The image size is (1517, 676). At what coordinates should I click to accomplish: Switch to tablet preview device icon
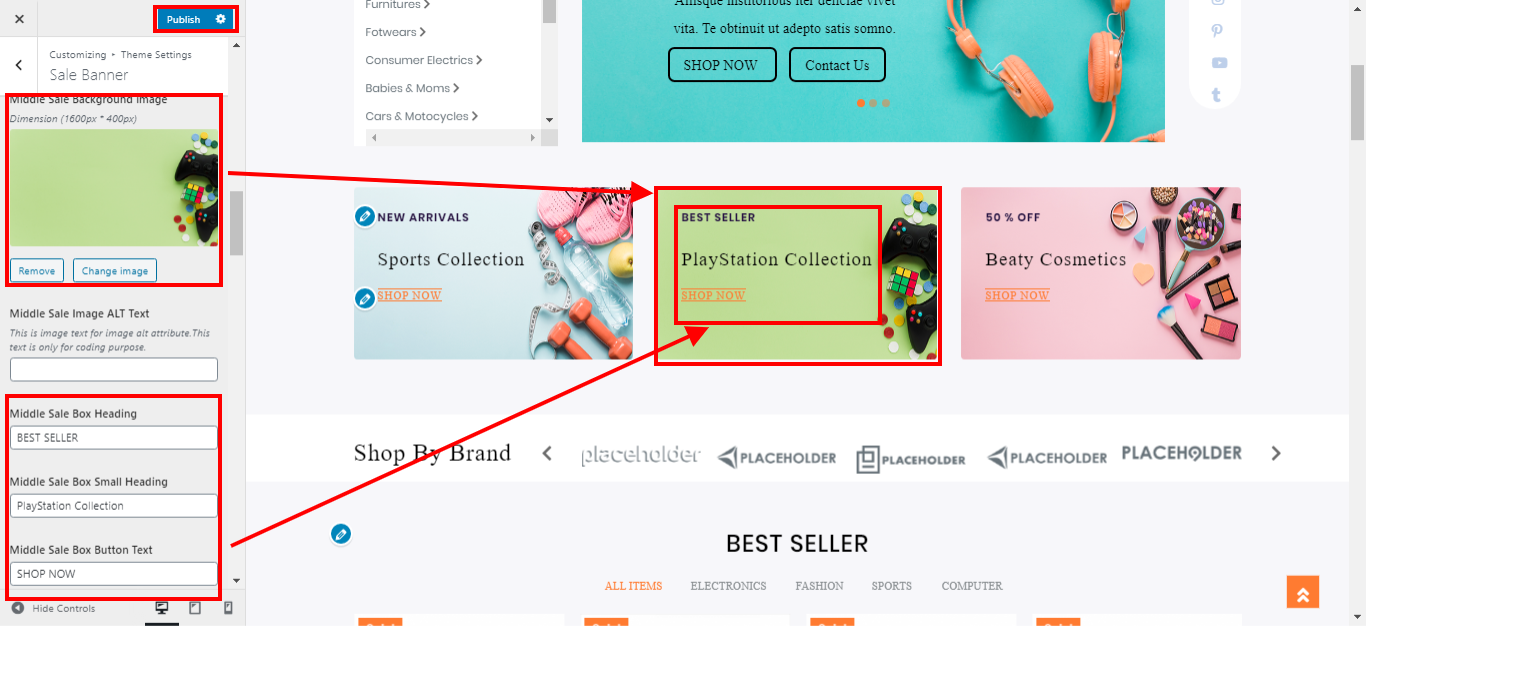(x=195, y=608)
